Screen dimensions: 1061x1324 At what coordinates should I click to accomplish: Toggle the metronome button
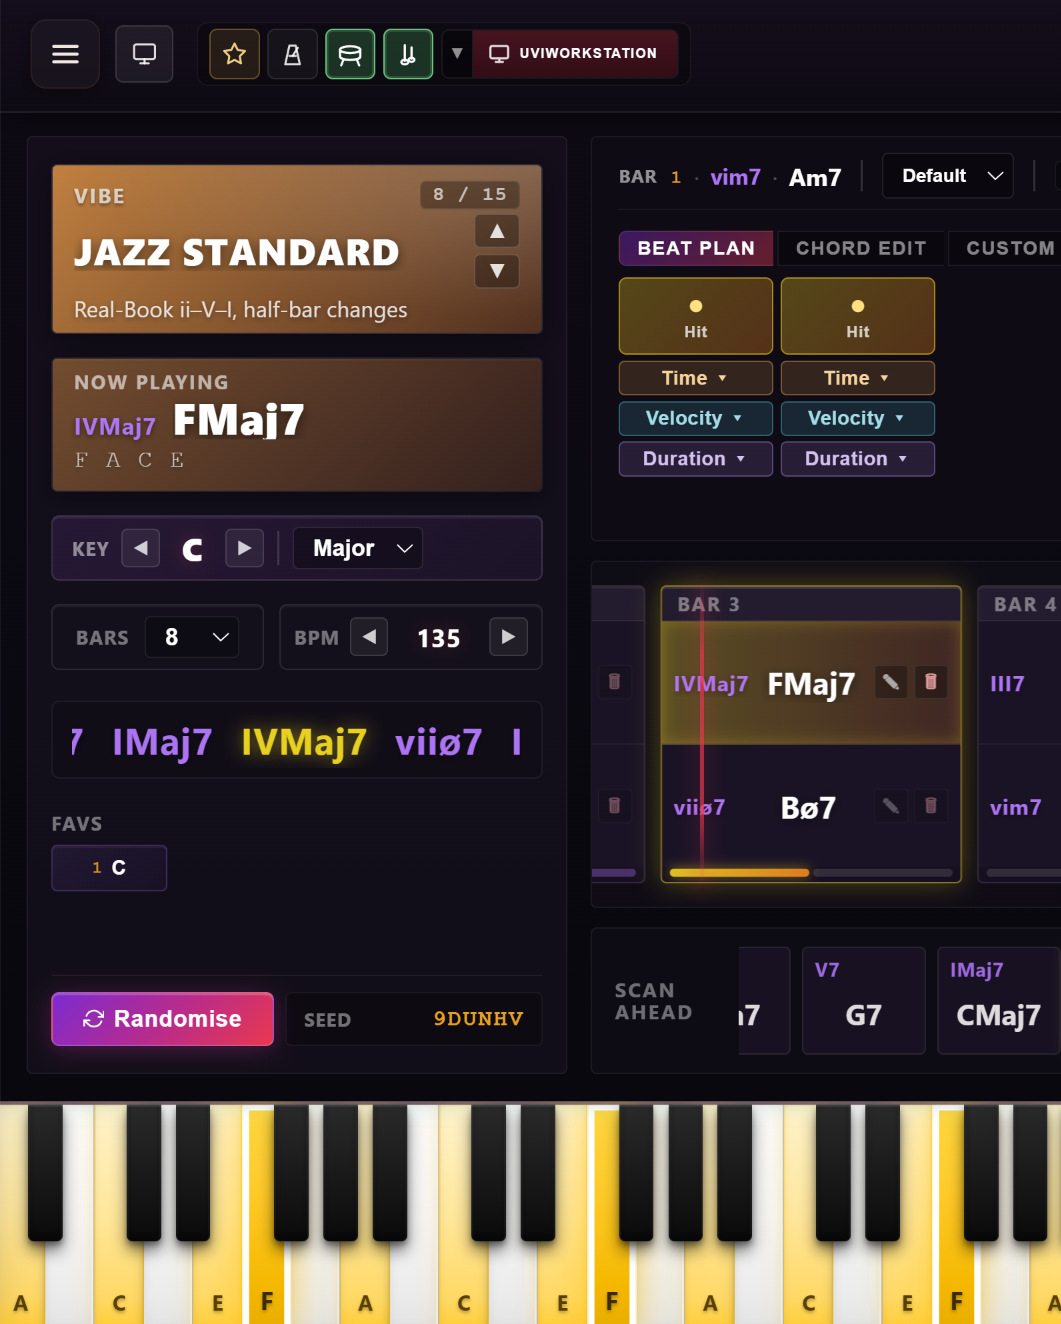293,54
